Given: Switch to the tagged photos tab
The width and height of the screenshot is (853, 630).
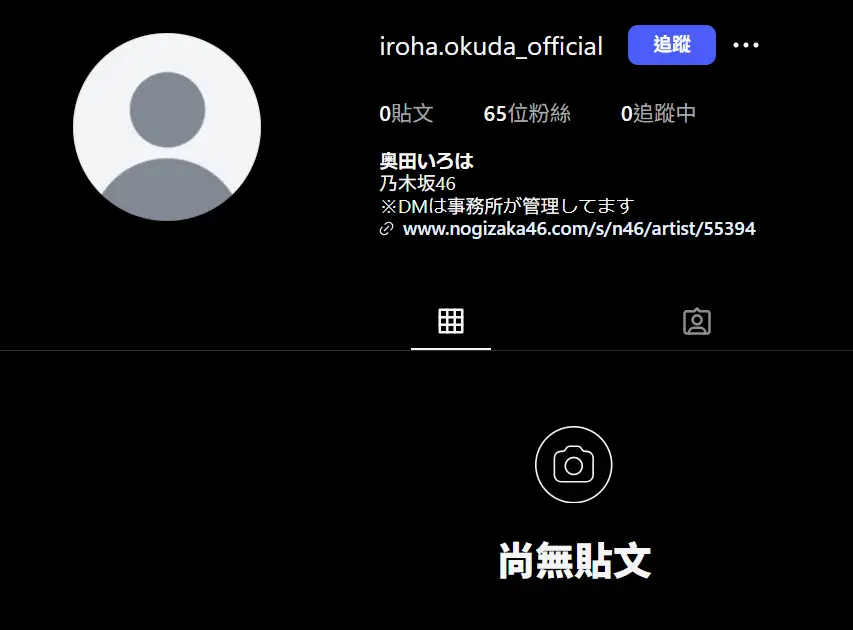Looking at the screenshot, I should [697, 322].
